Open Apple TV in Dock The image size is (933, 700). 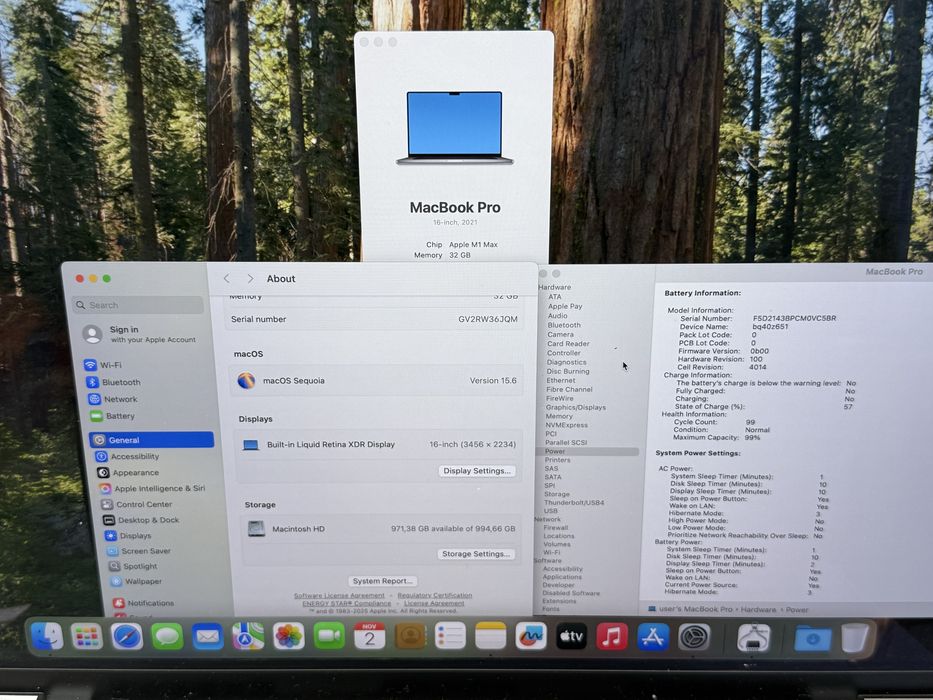[x=571, y=637]
